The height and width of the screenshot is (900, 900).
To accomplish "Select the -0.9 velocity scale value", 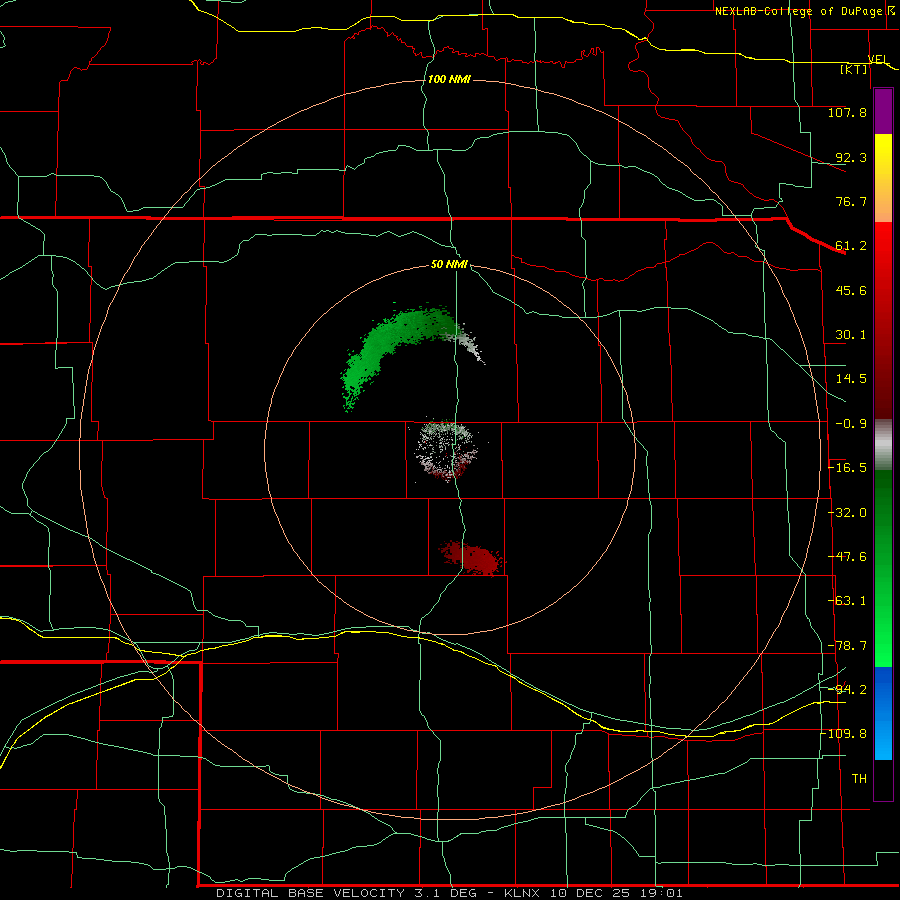I will pos(851,424).
